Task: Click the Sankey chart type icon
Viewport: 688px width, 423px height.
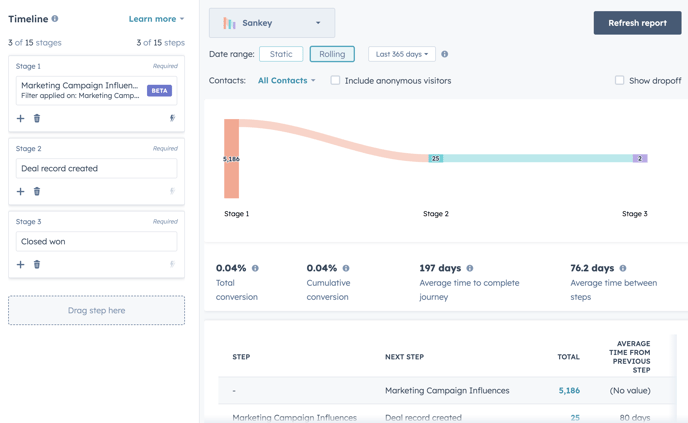Action: click(x=229, y=23)
